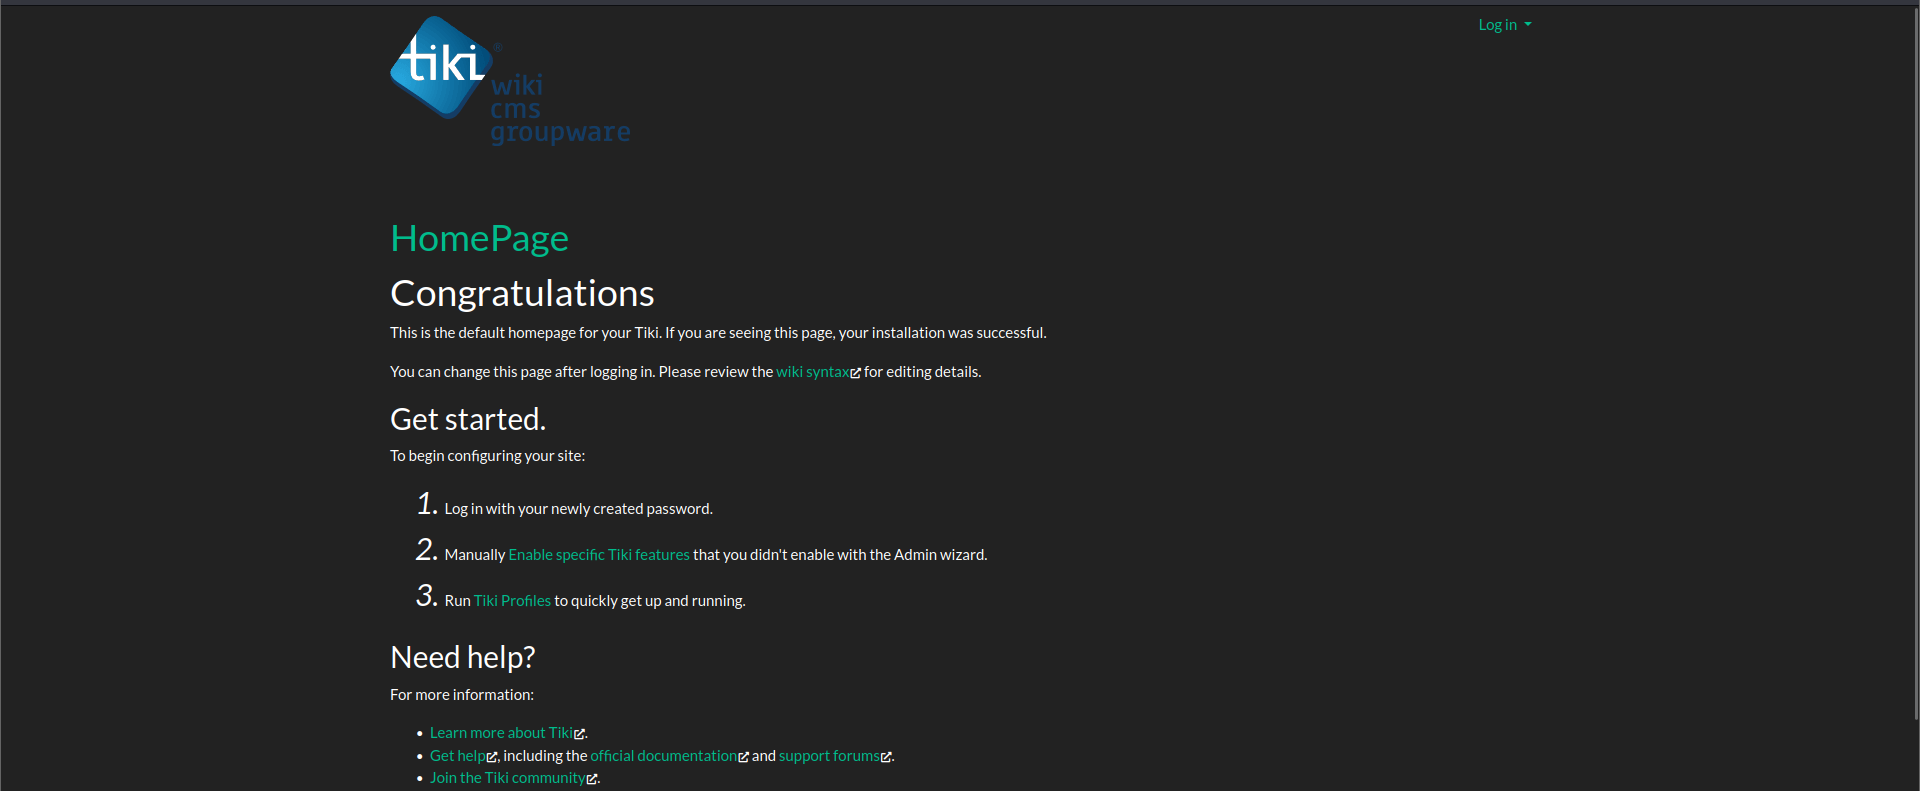The image size is (1920, 791).
Task: Click the external-link icon after Get help
Action: pyautogui.click(x=491, y=757)
